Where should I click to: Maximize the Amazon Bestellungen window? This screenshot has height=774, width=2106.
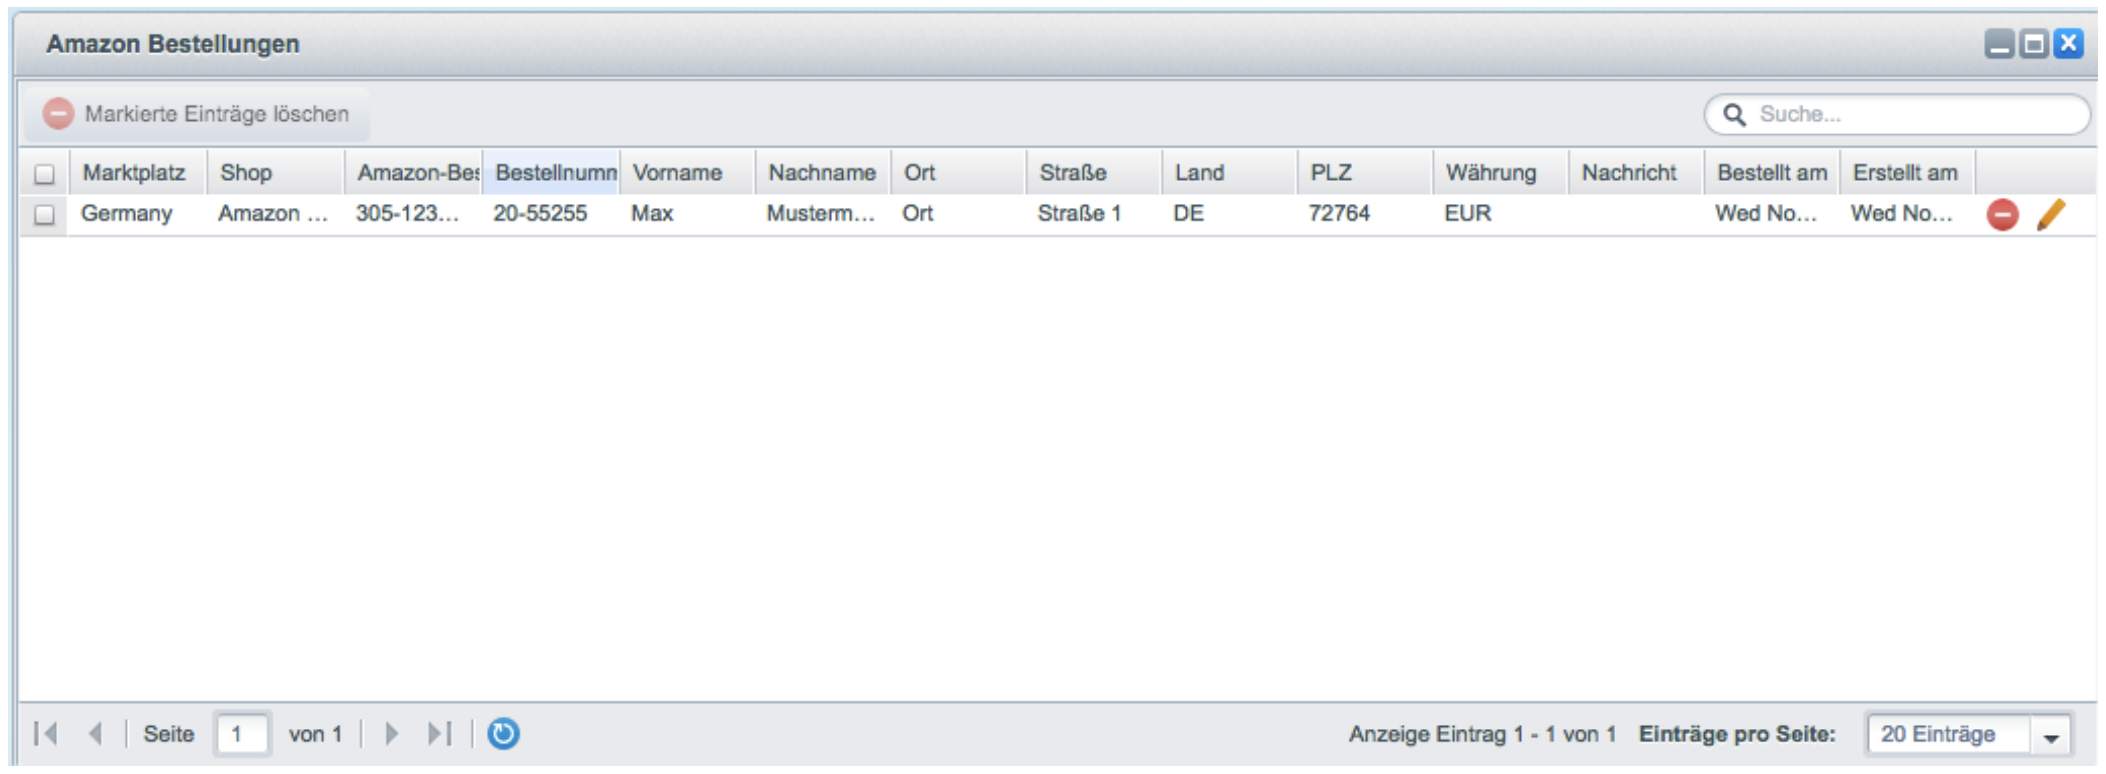tap(2033, 45)
